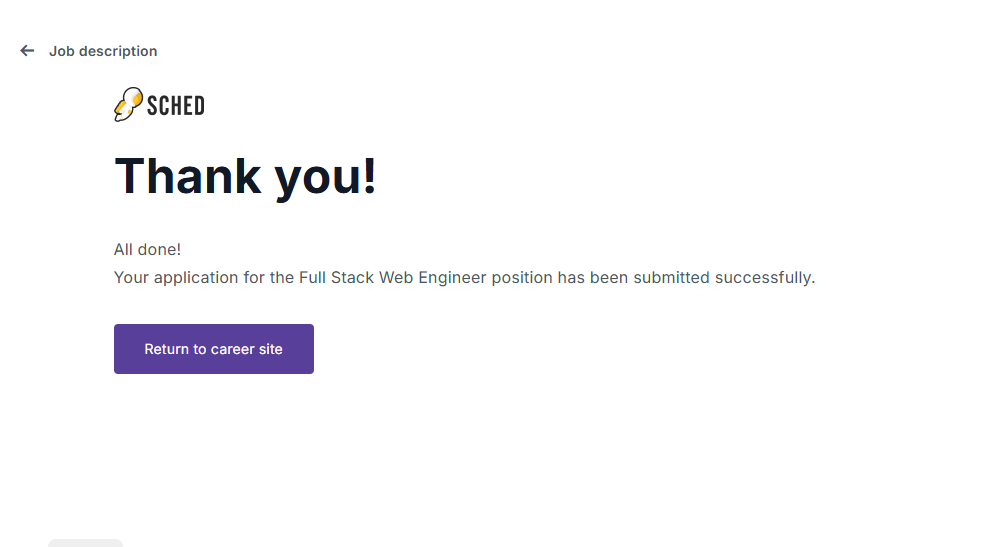The width and height of the screenshot is (987, 547).
Task: Click "career site" on the purple button
Action: click(246, 349)
